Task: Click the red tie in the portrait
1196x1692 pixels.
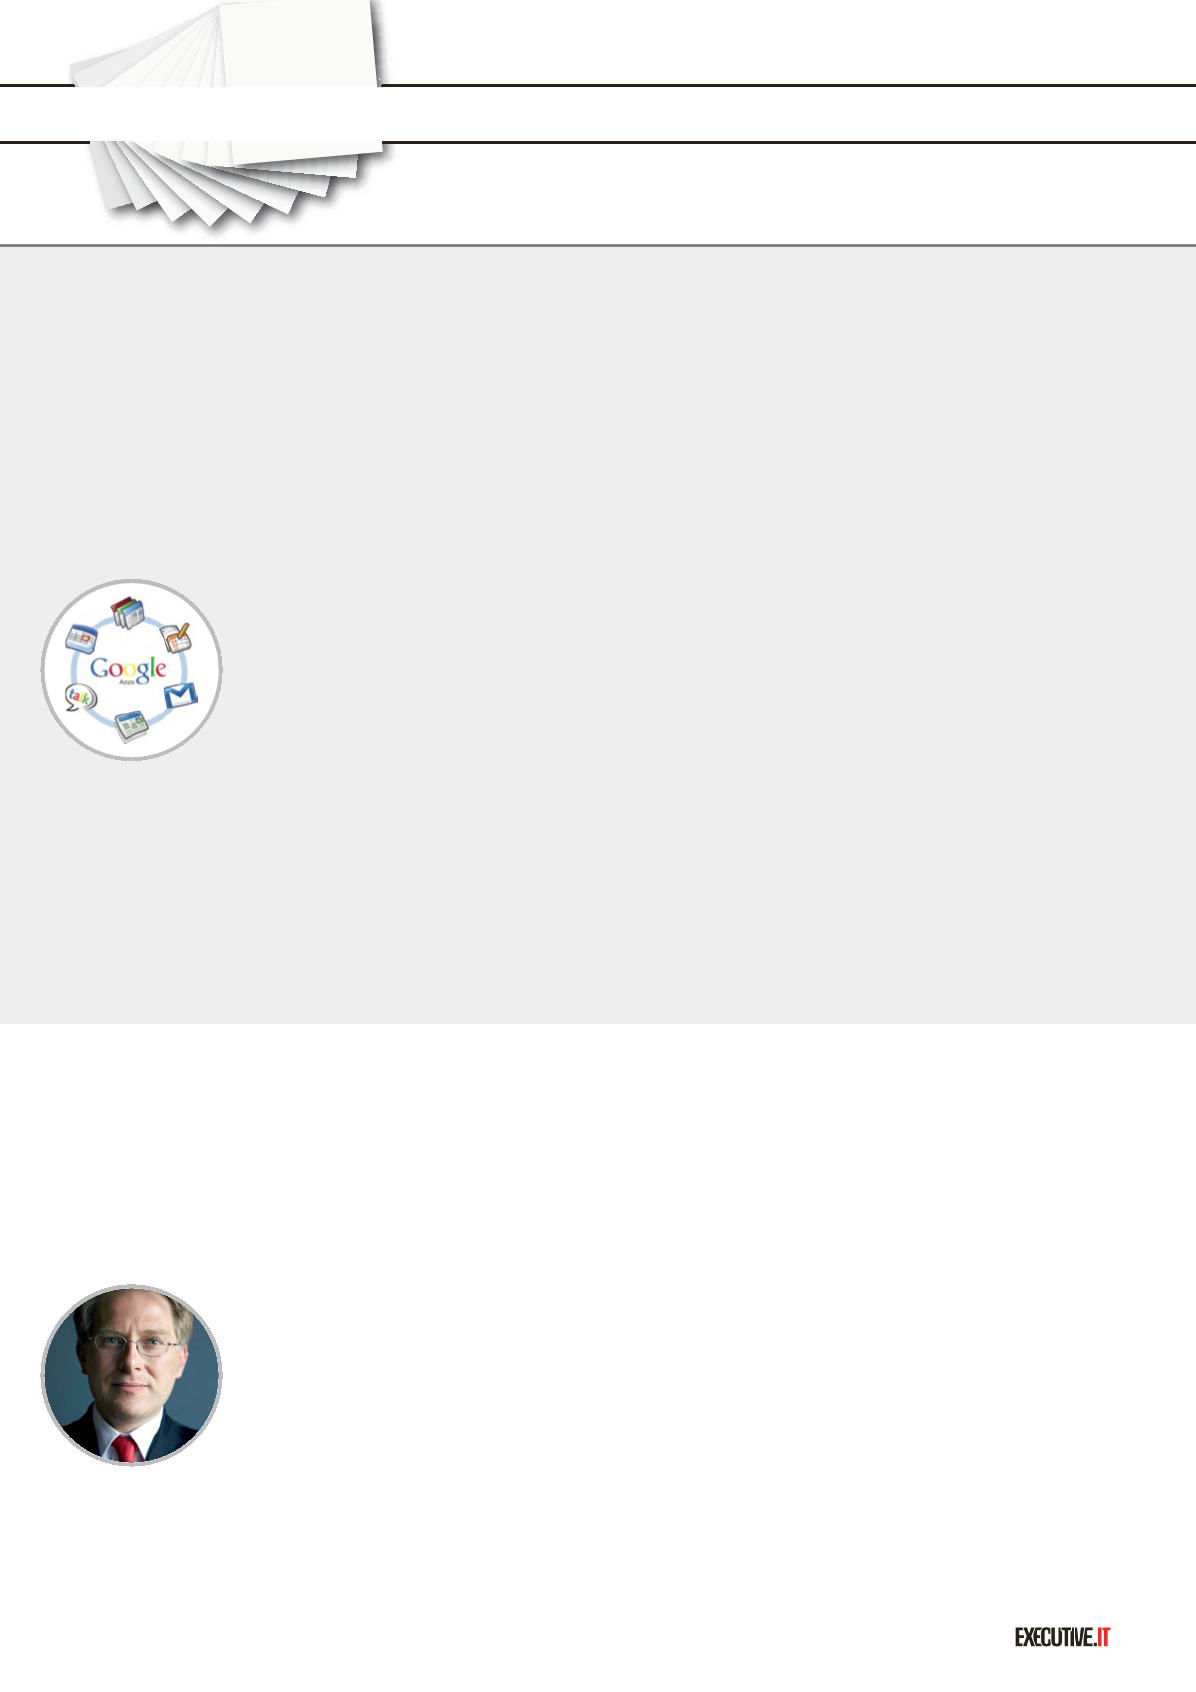Action: [x=125, y=1448]
